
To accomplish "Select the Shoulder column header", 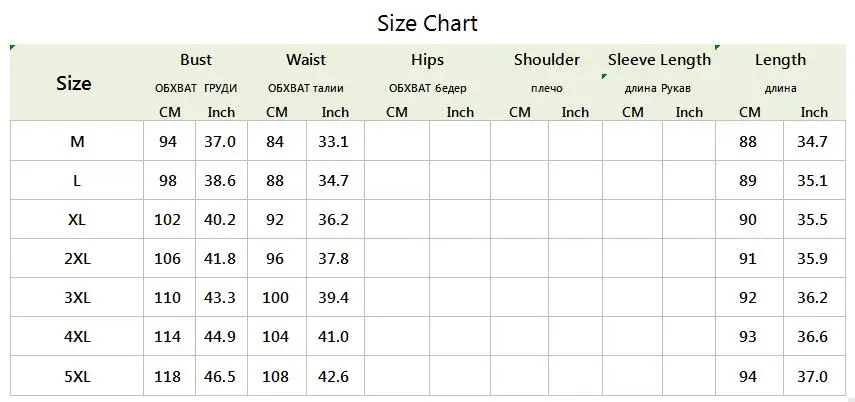I will (547, 59).
